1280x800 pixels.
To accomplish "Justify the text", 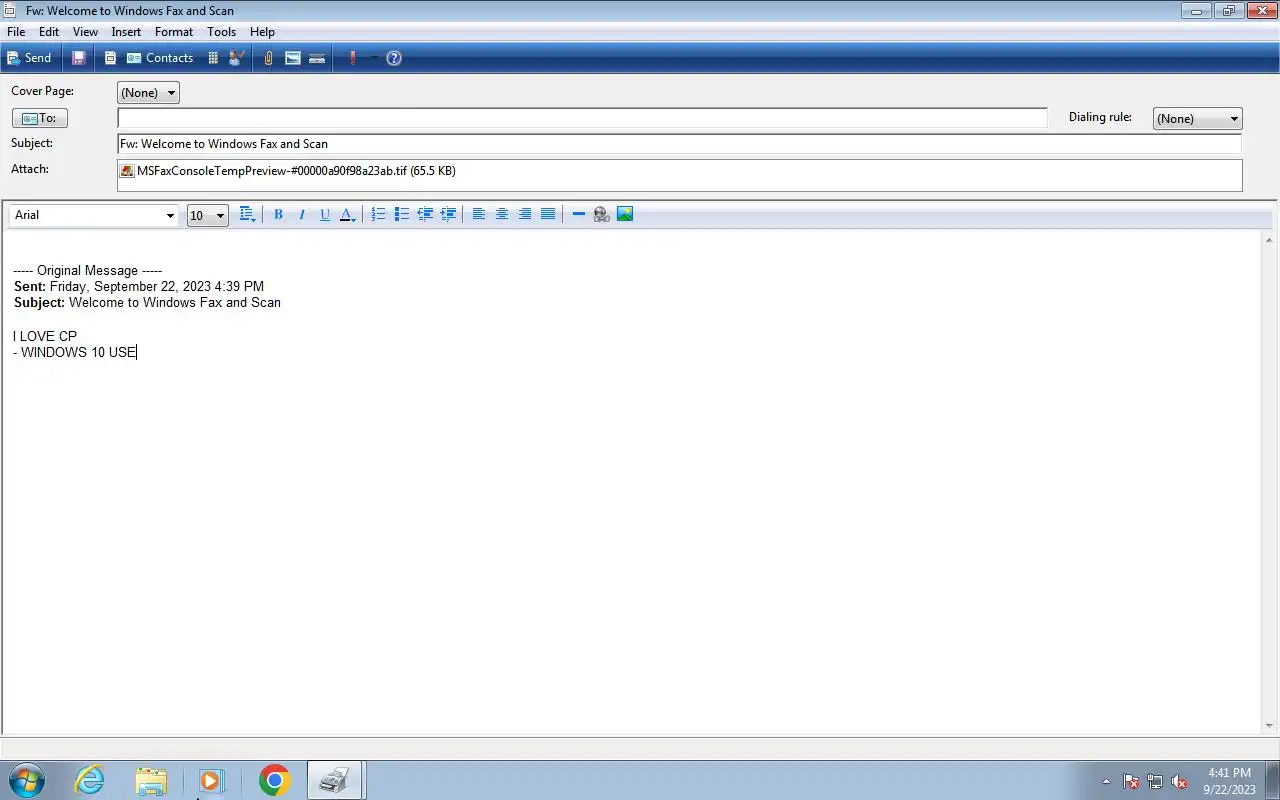I will pos(548,214).
